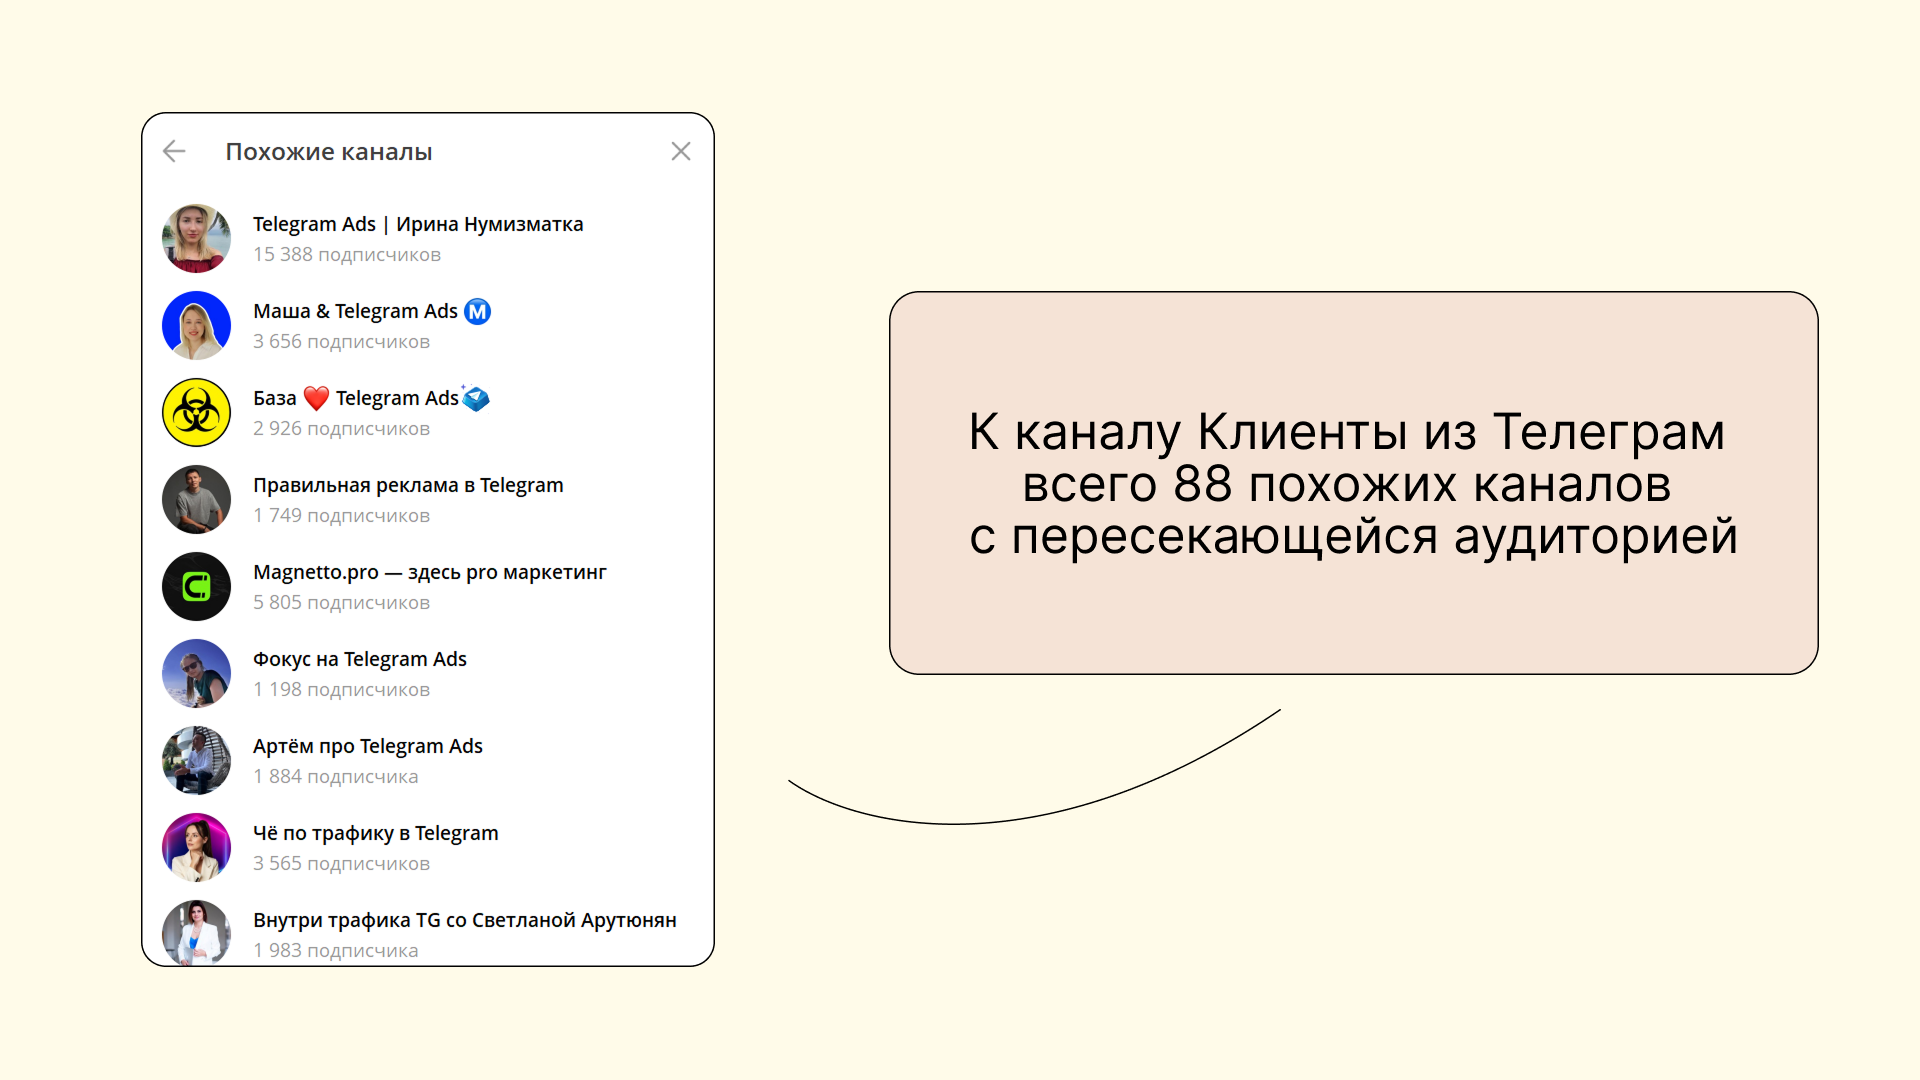Screen dimensions: 1920x1080
Task: Click avatar of Чё по трафику channel
Action: (197, 848)
